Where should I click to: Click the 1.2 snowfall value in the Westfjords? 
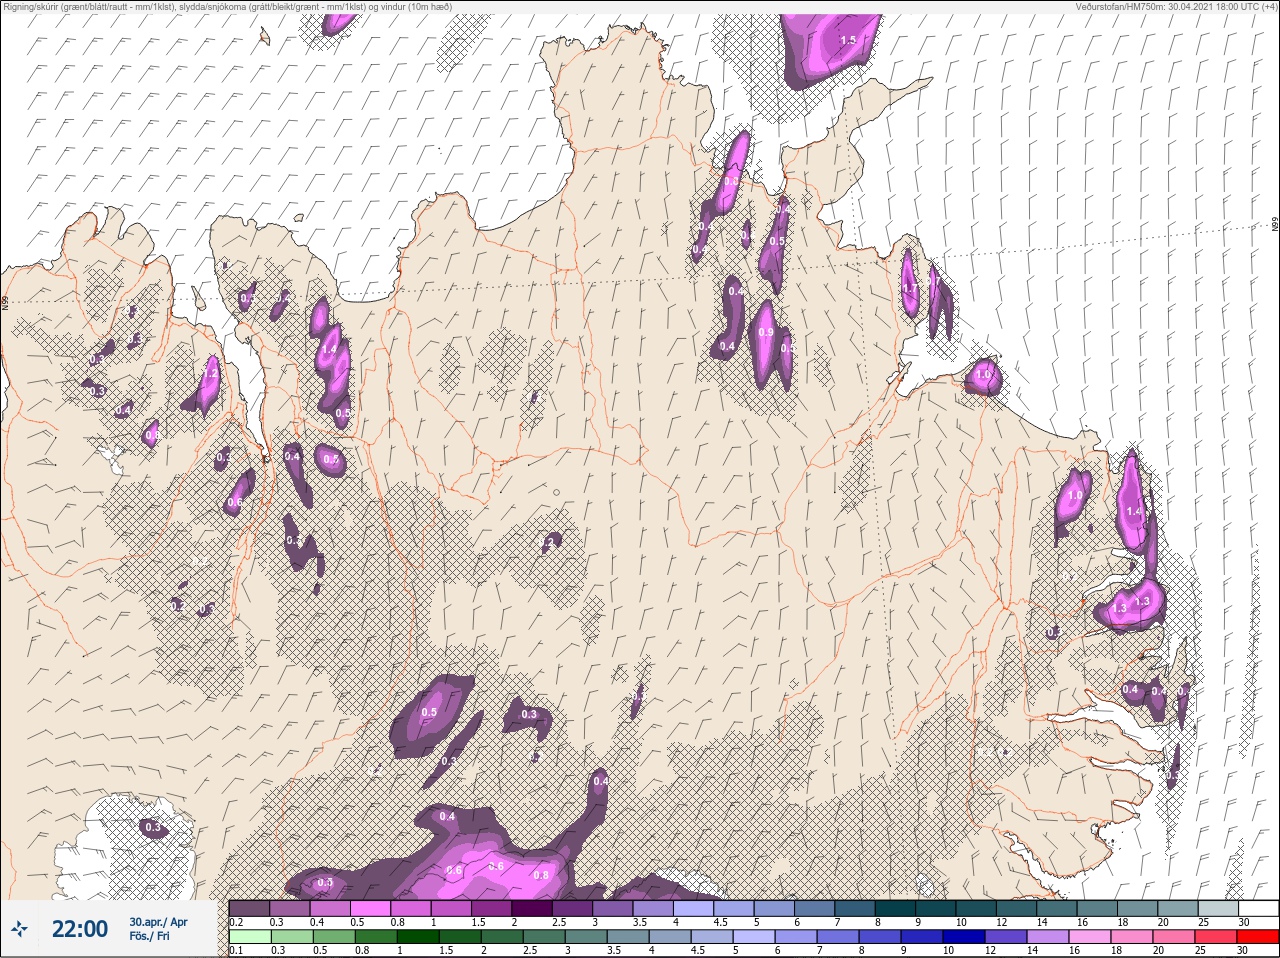(210, 373)
